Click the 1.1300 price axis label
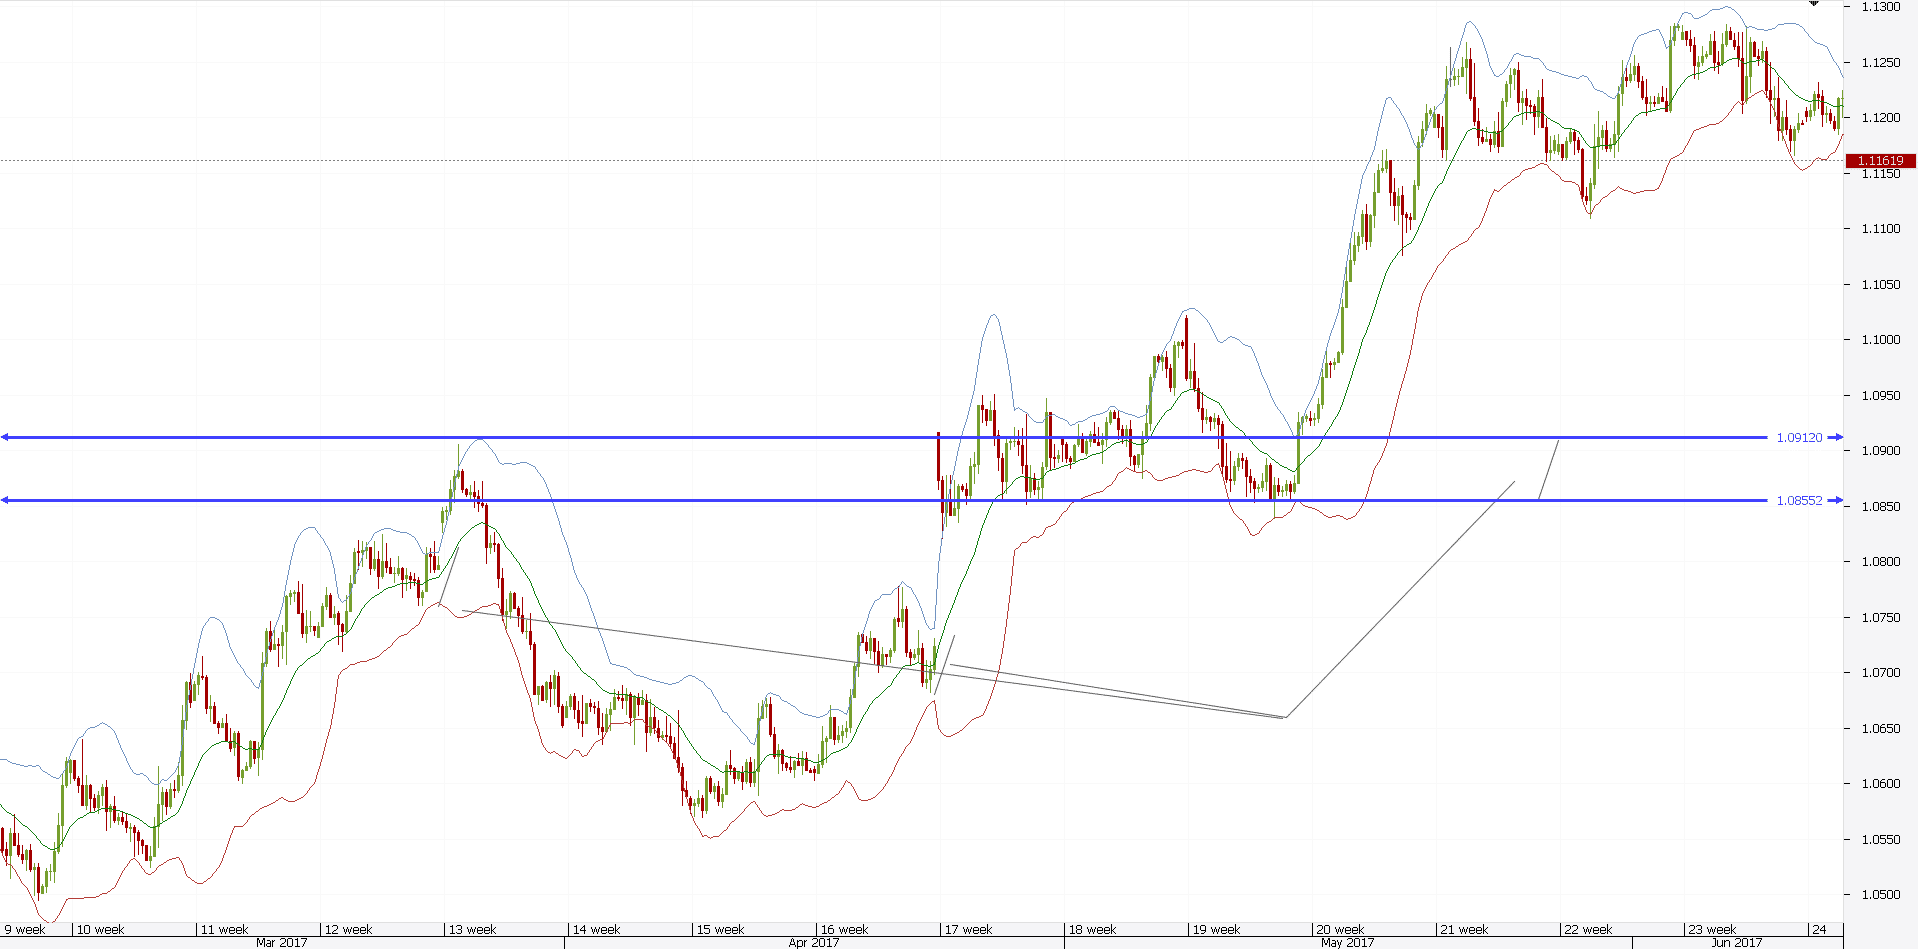 [x=1880, y=7]
